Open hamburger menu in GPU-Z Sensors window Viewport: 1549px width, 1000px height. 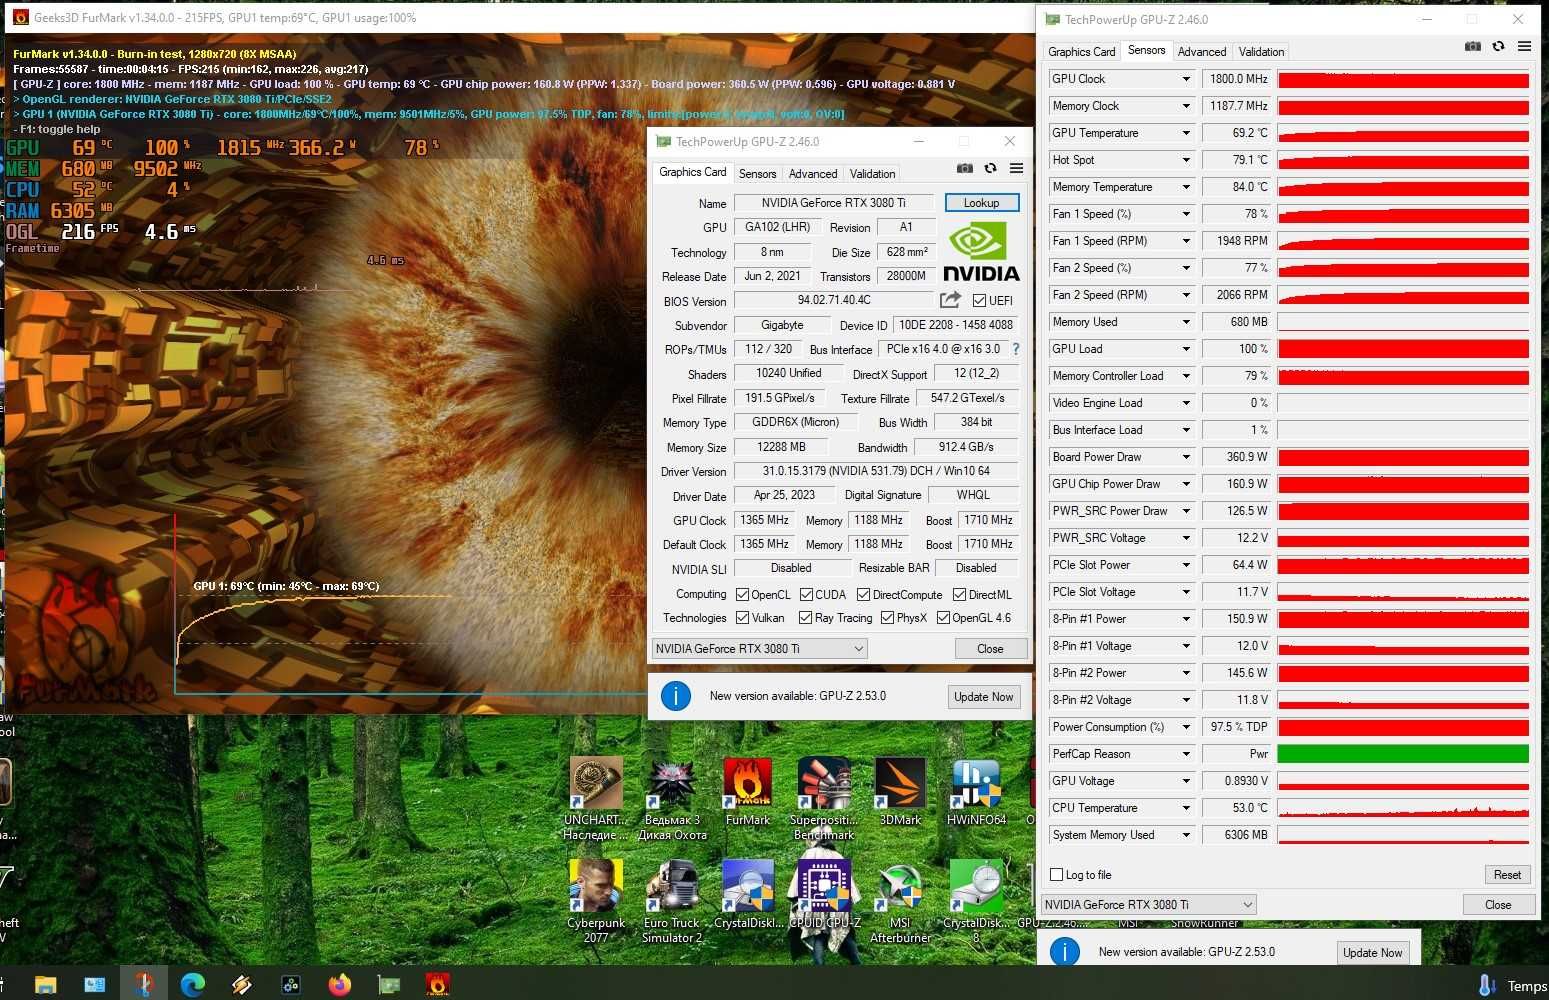1524,47
